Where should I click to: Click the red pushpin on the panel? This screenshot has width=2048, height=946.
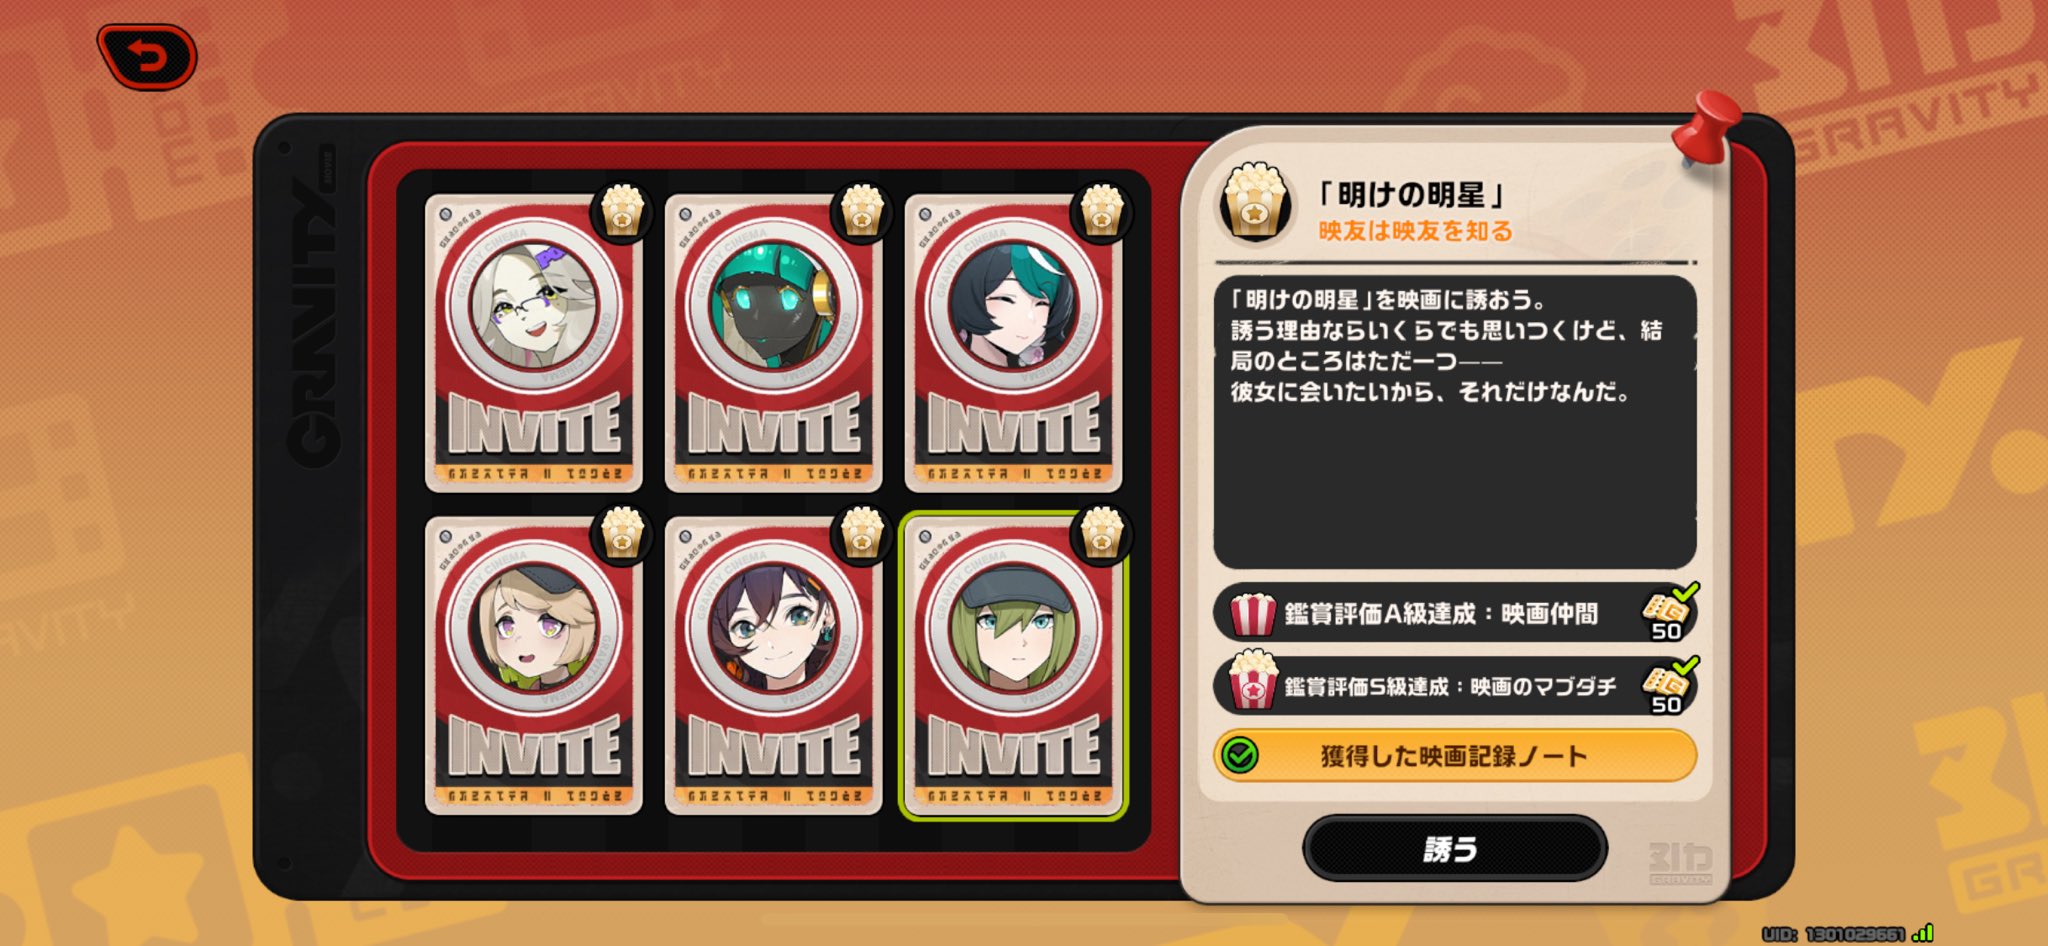click(1708, 128)
